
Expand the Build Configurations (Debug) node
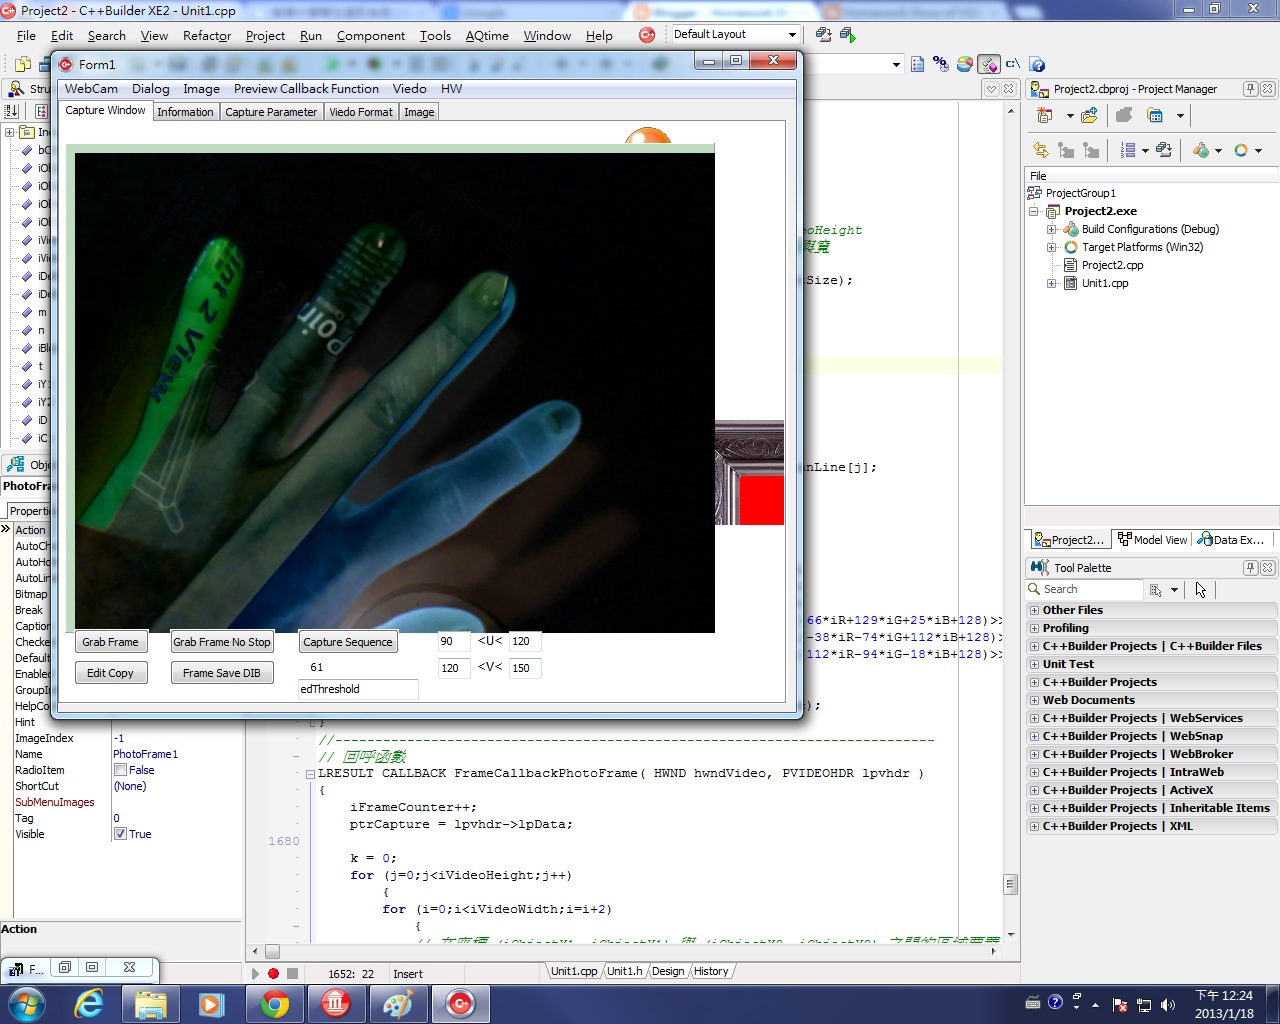1051,229
